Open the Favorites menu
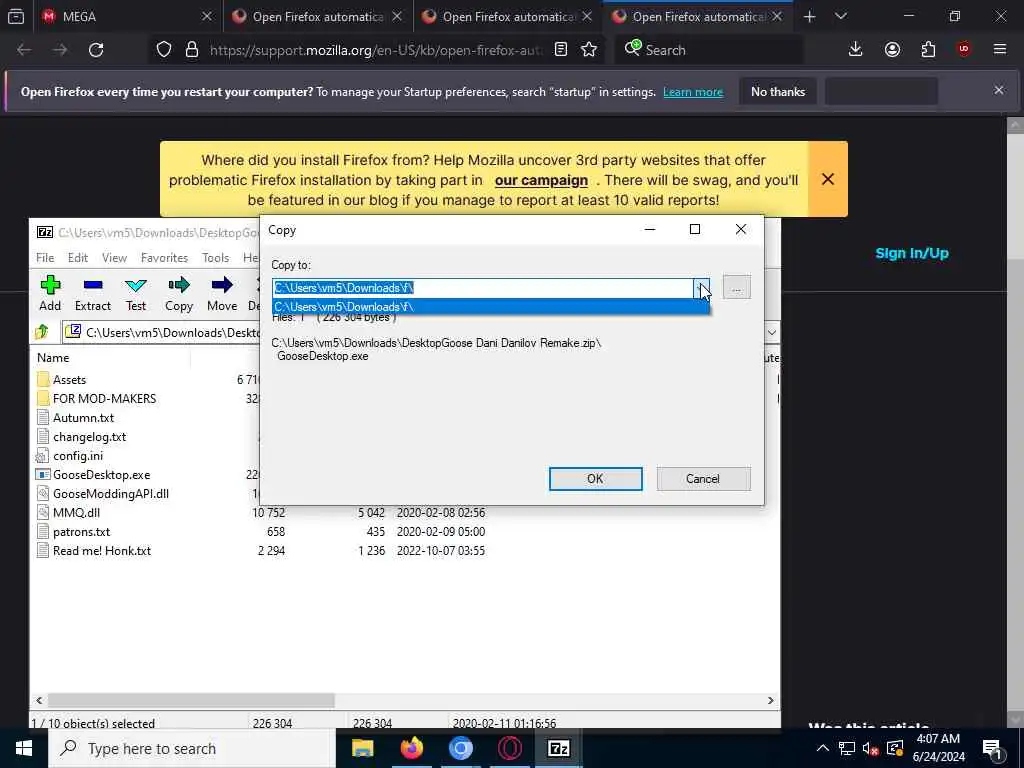This screenshot has width=1024, height=768. tap(165, 258)
